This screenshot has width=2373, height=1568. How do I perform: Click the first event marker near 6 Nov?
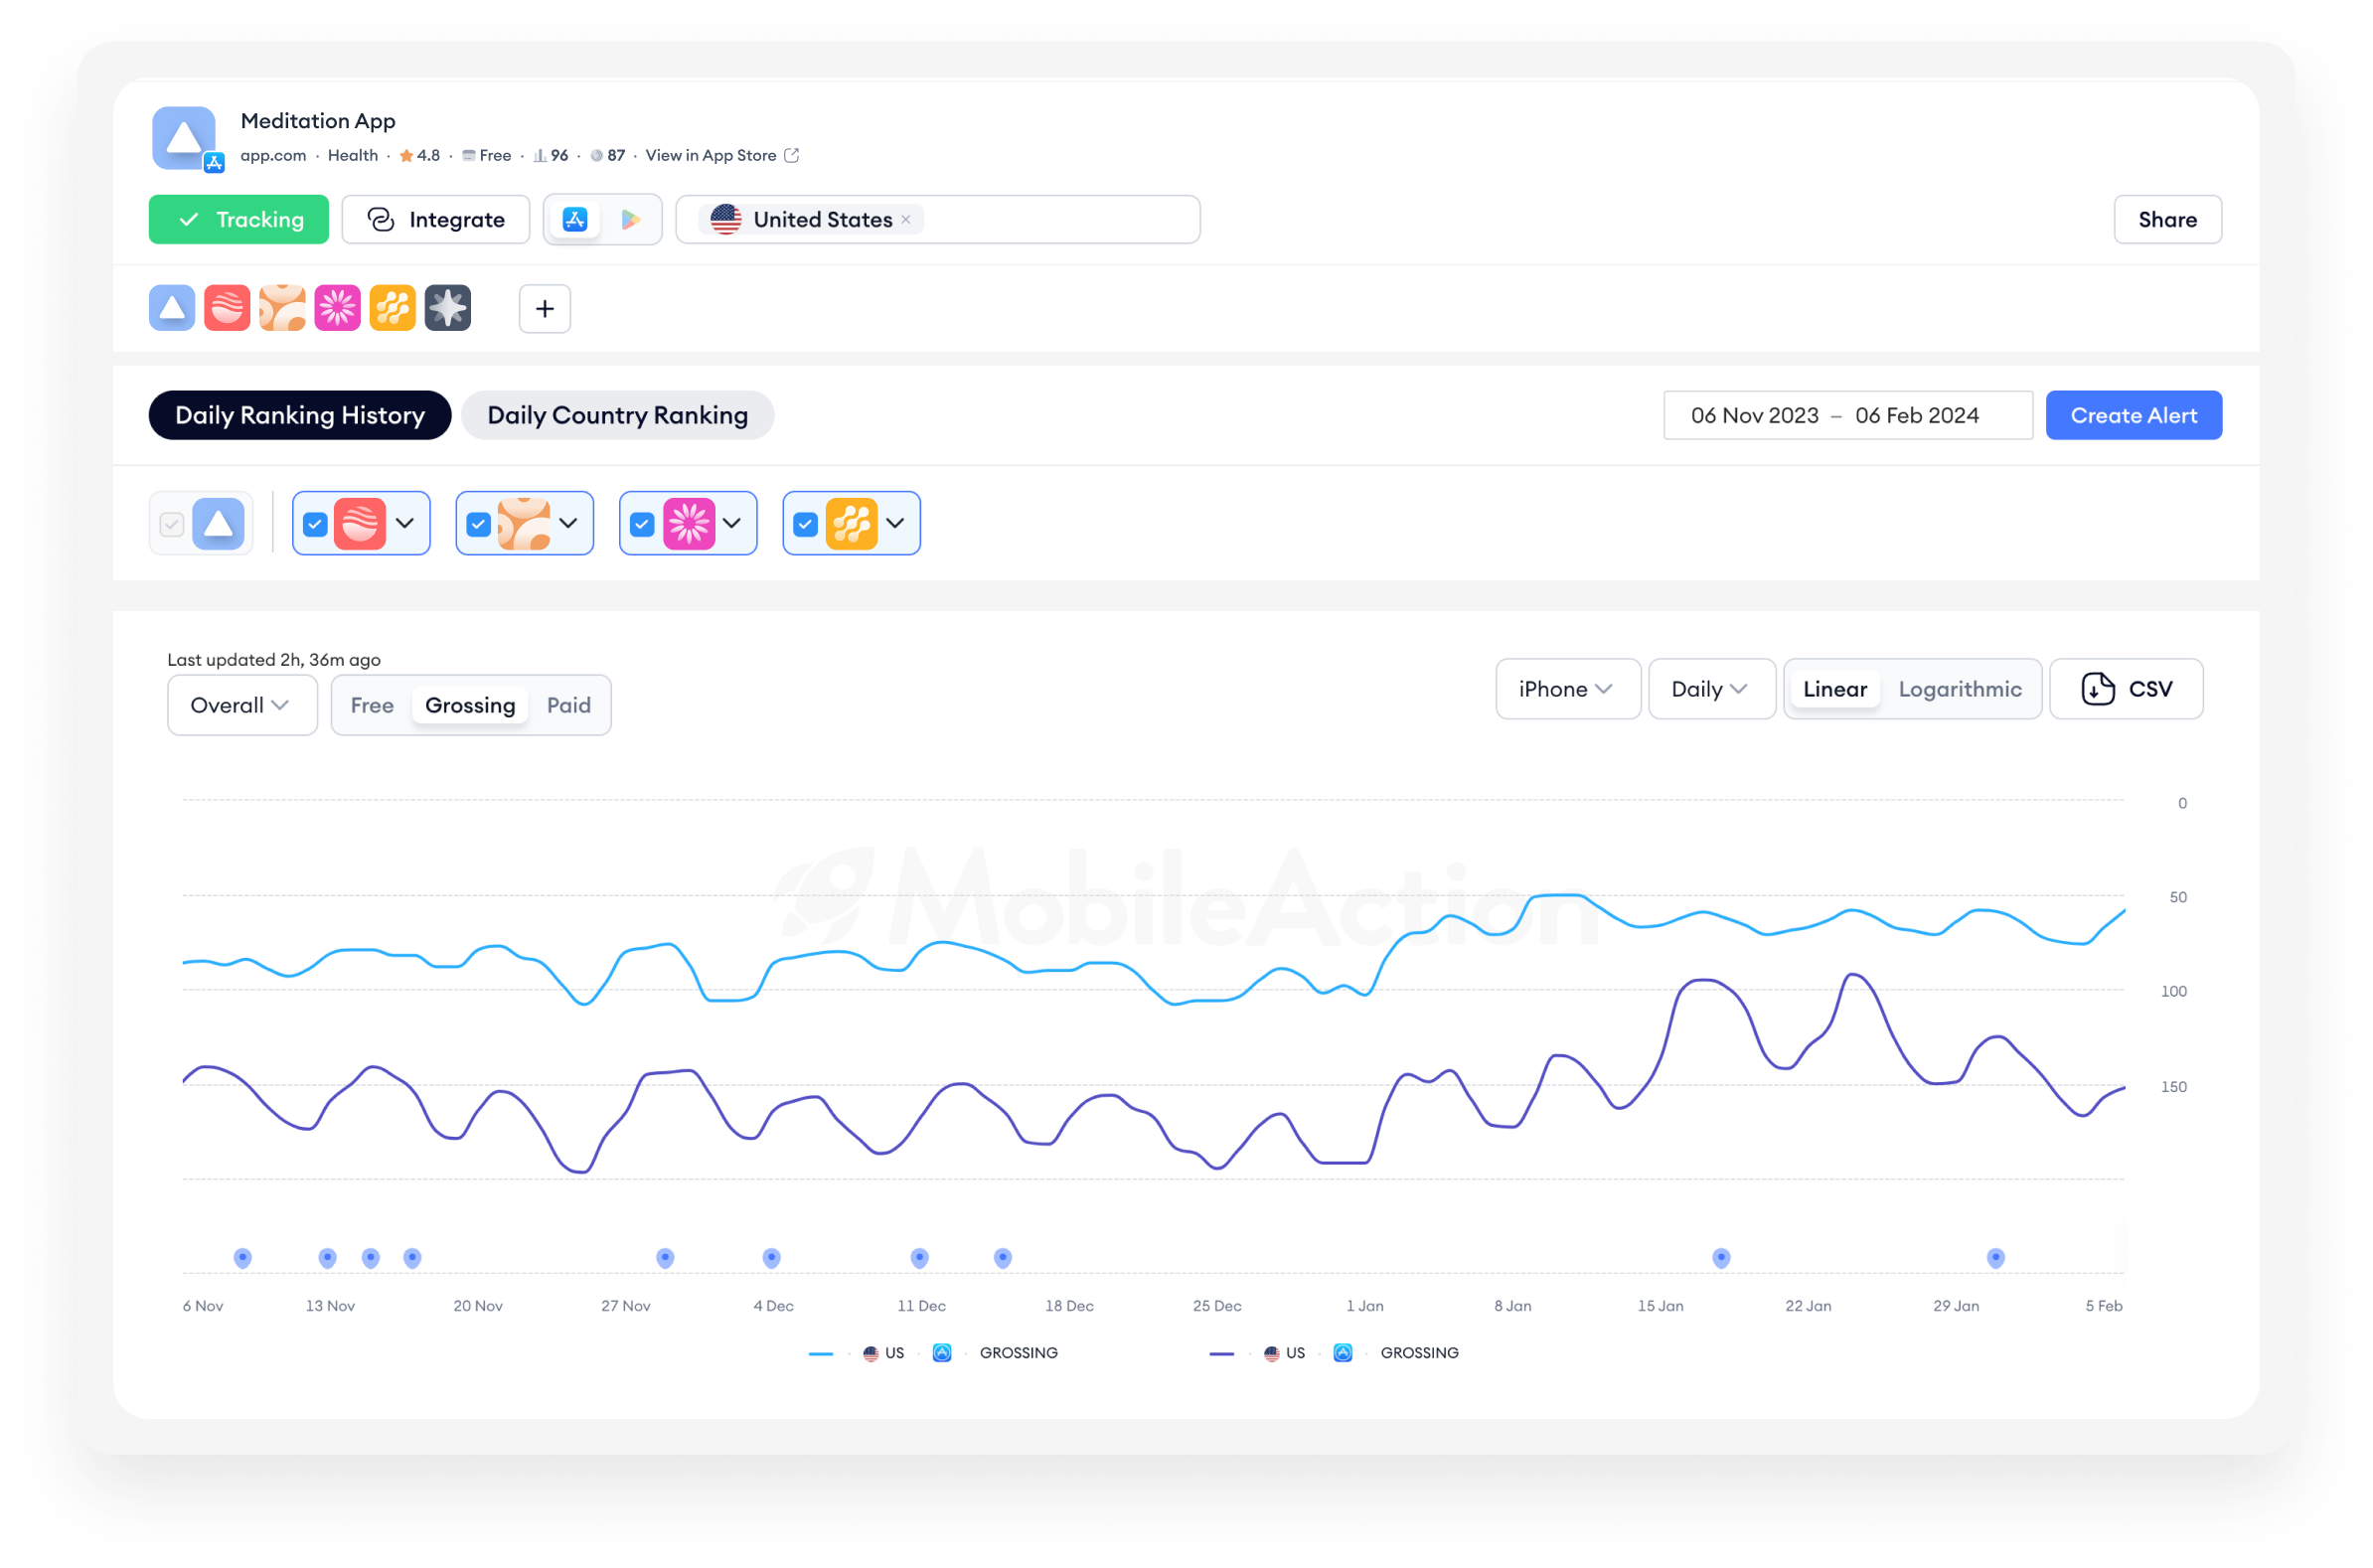(243, 1258)
